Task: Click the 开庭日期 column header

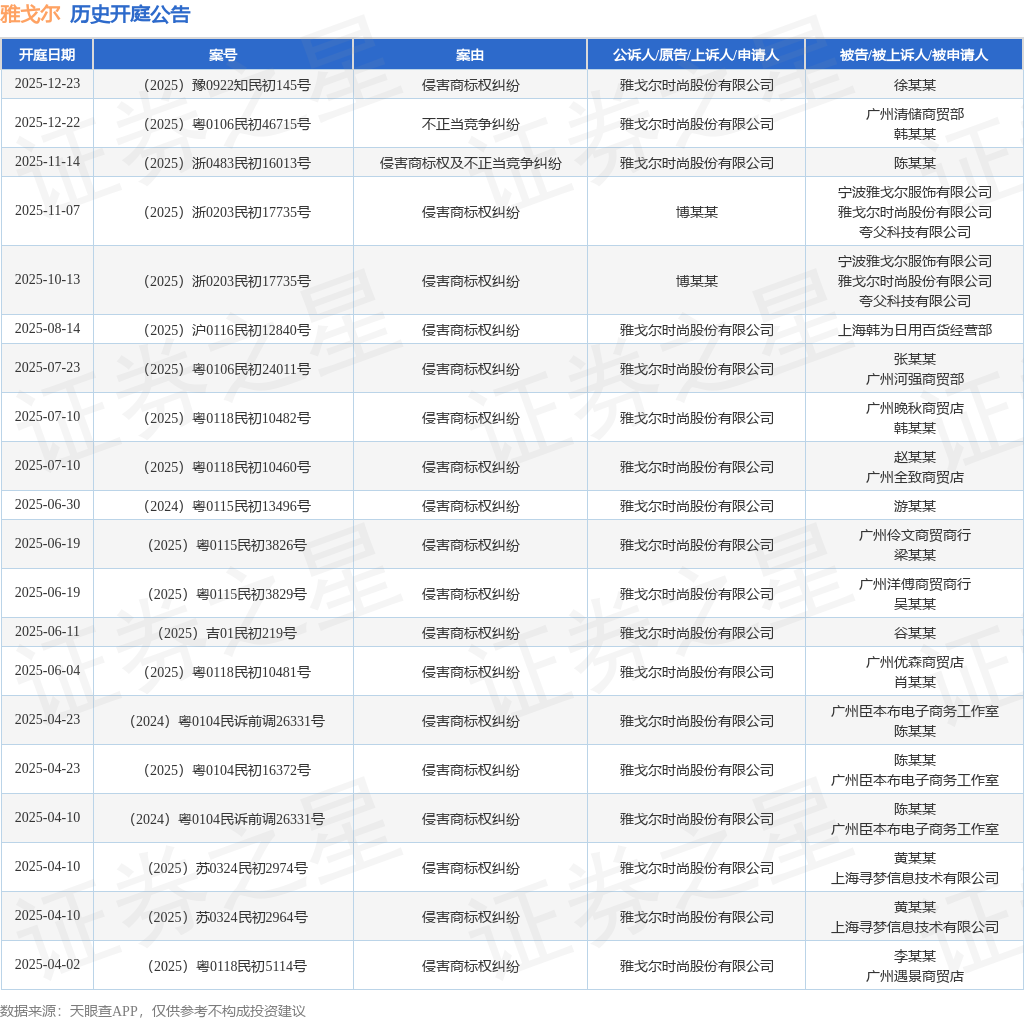Action: (x=47, y=55)
